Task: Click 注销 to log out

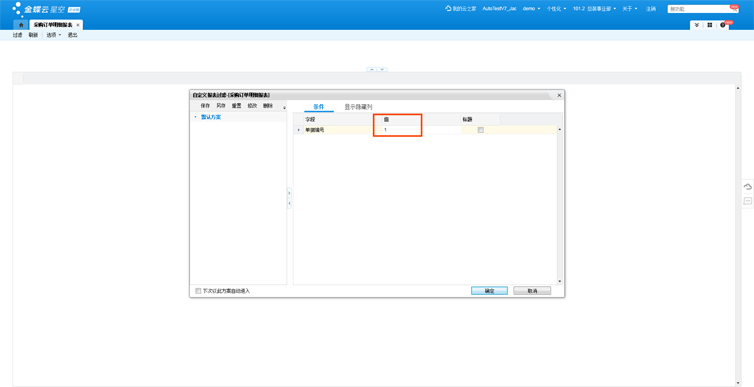Action: pos(651,9)
